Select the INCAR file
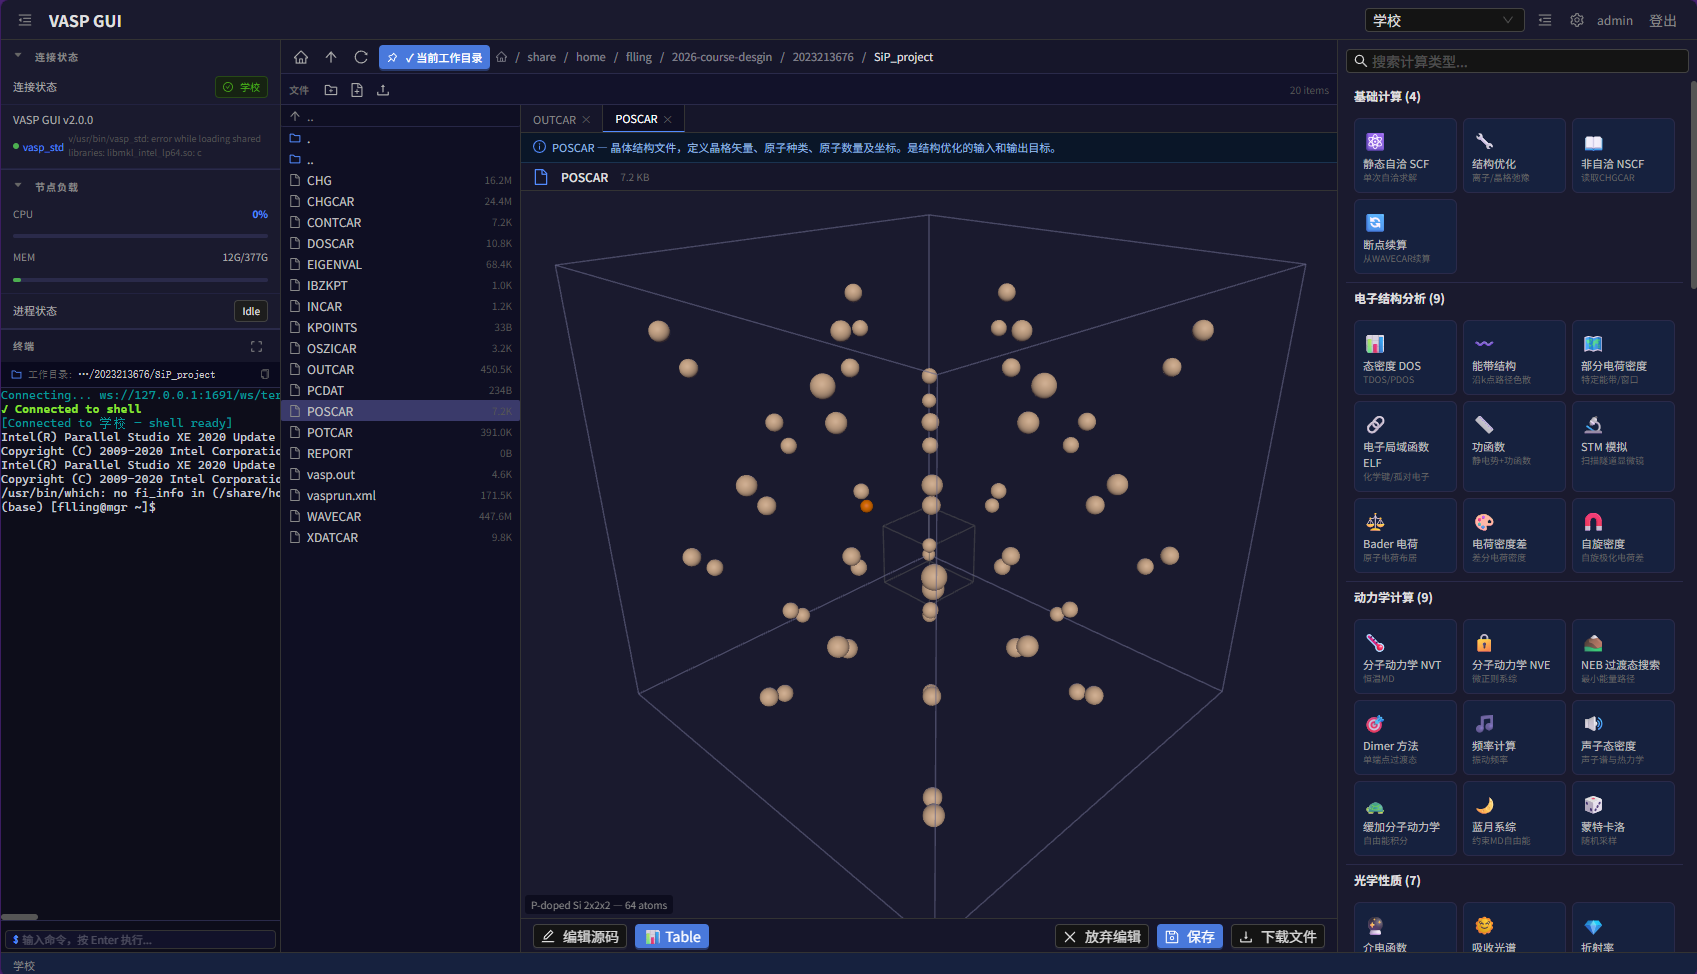The width and height of the screenshot is (1697, 974). [x=400, y=307]
